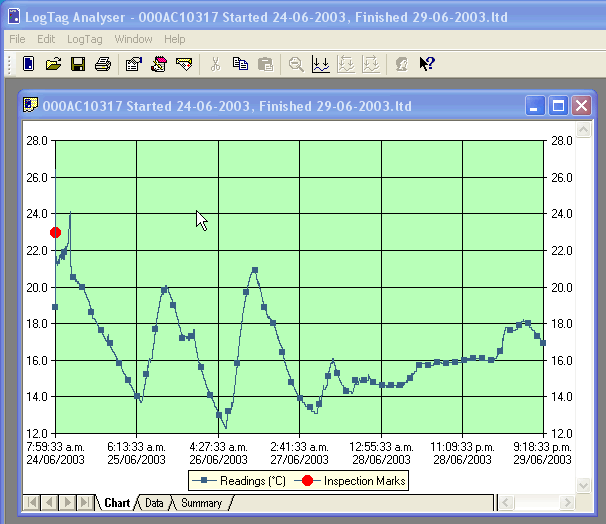Click the red inspection mark on chart
The width and height of the screenshot is (606, 524).
point(55,233)
